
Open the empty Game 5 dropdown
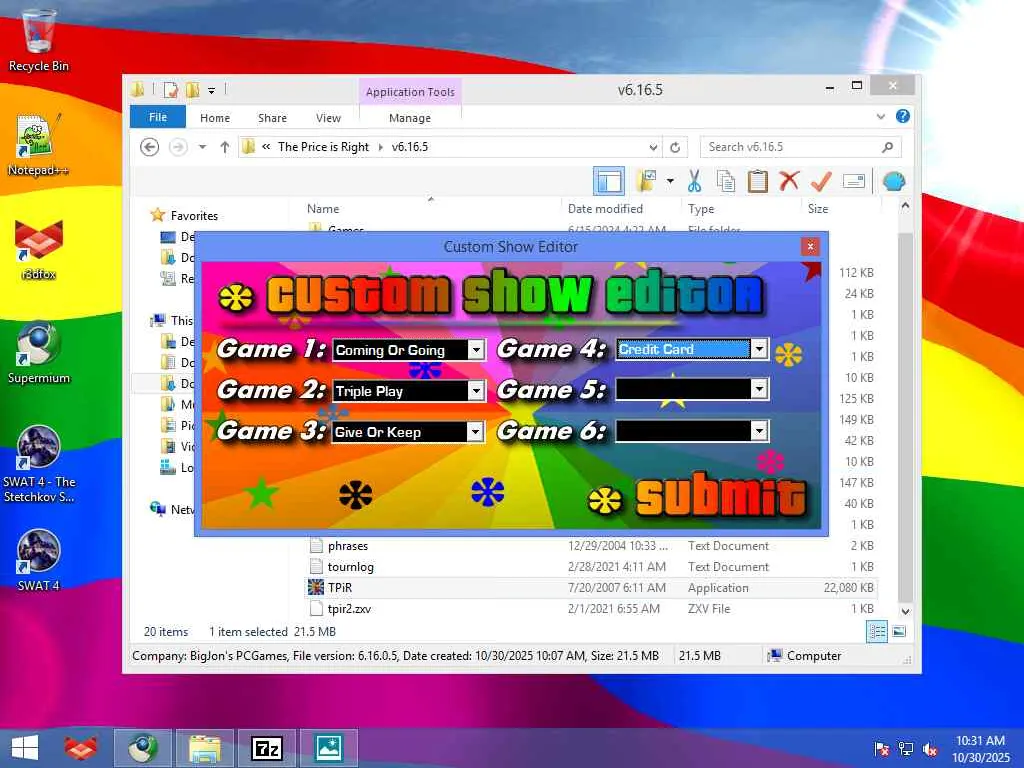click(x=759, y=390)
